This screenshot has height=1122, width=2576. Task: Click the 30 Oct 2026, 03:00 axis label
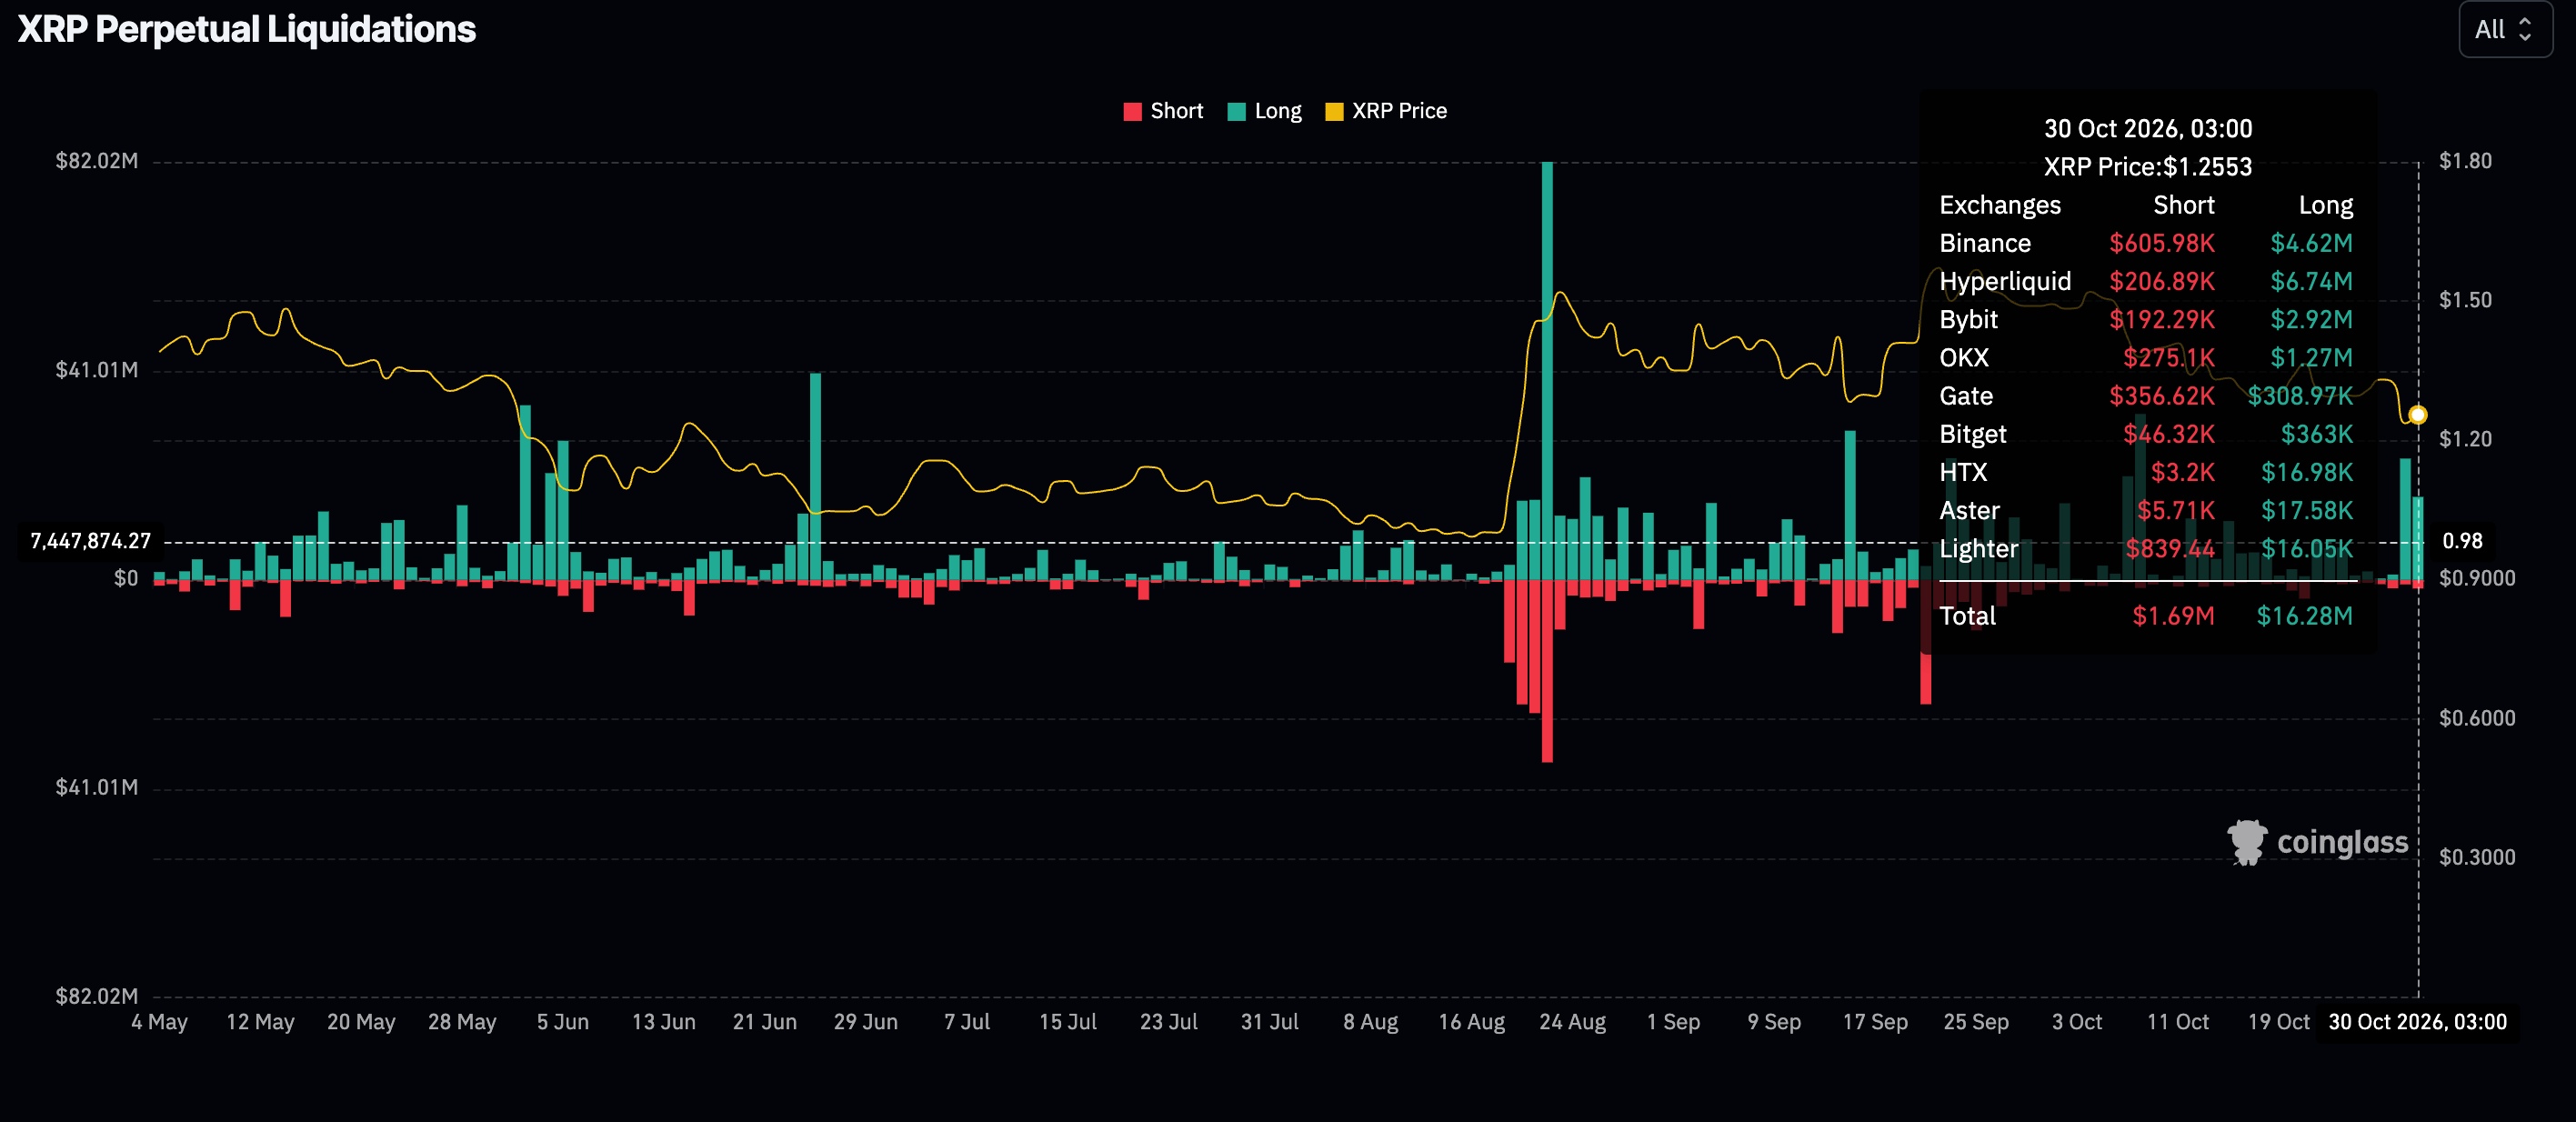point(2417,1022)
